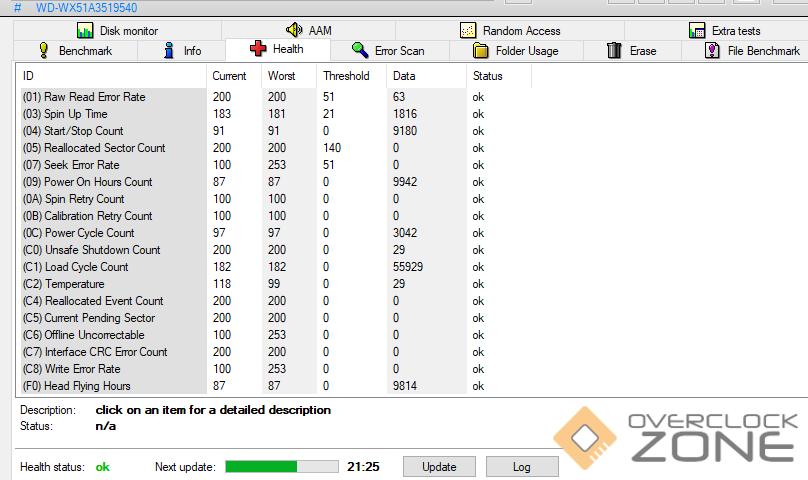Click the Benchmark light bulb icon
Viewport: 808px width, 480px height.
click(44, 51)
